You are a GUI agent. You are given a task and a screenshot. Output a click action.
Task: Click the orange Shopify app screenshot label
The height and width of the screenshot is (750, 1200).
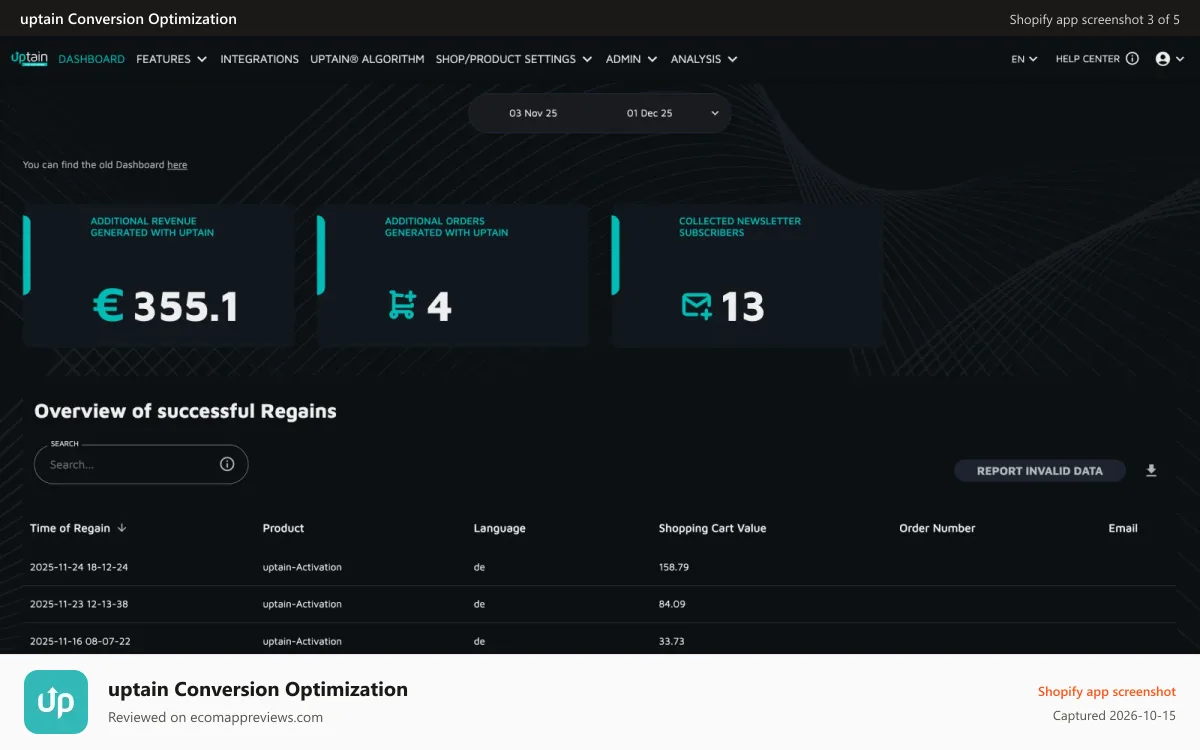click(x=1107, y=692)
